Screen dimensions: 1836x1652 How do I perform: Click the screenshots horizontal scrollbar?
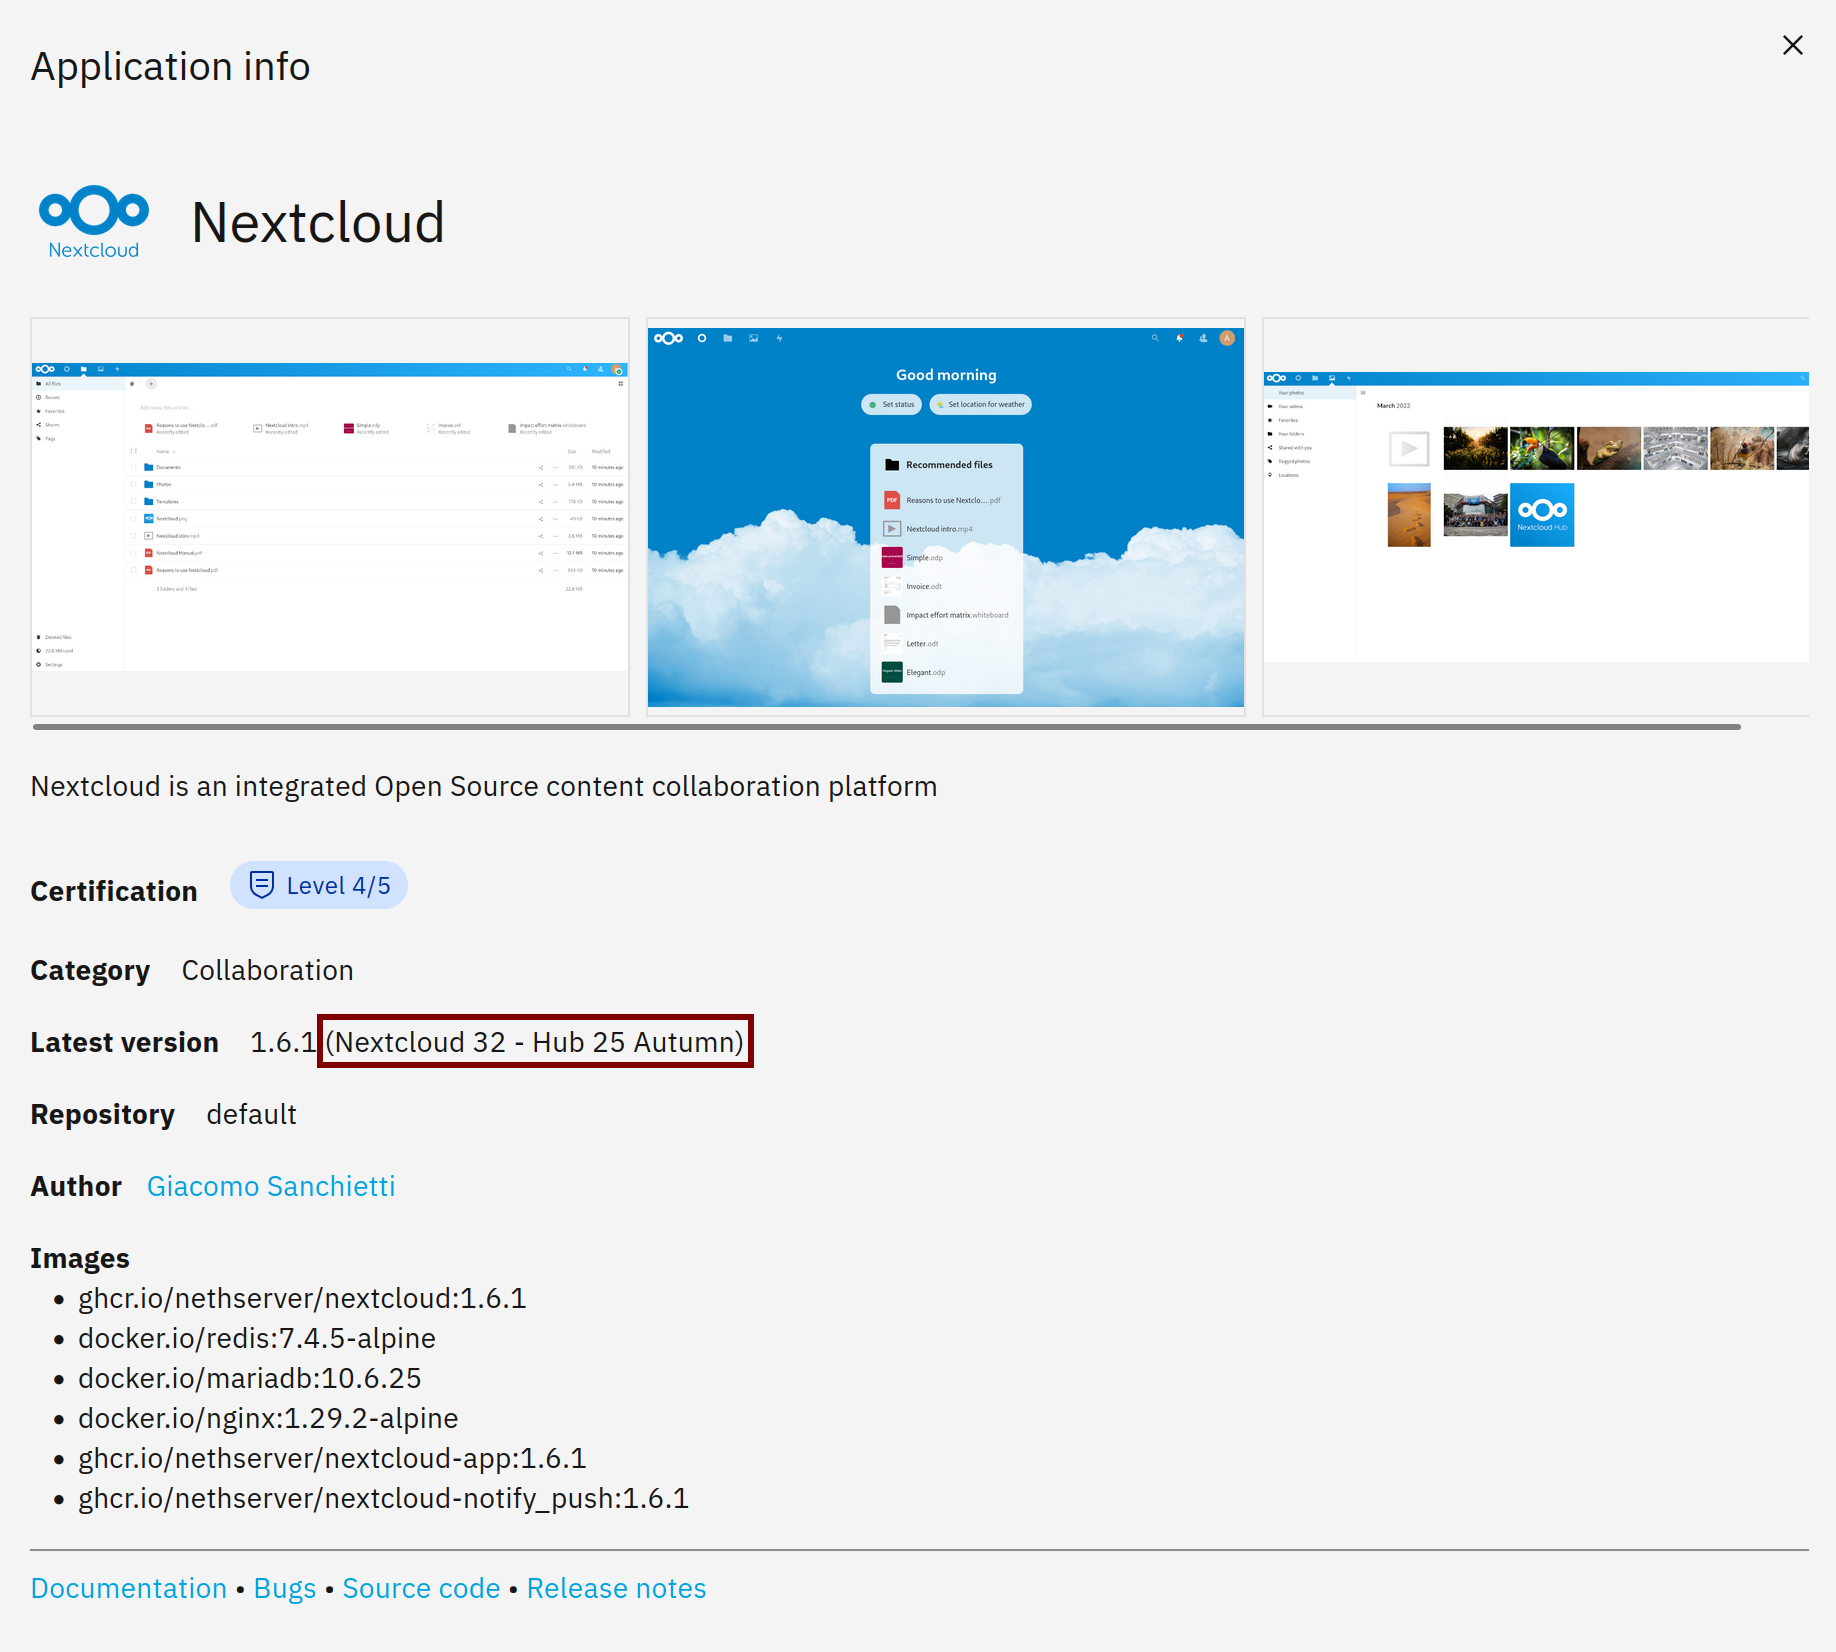click(x=886, y=727)
